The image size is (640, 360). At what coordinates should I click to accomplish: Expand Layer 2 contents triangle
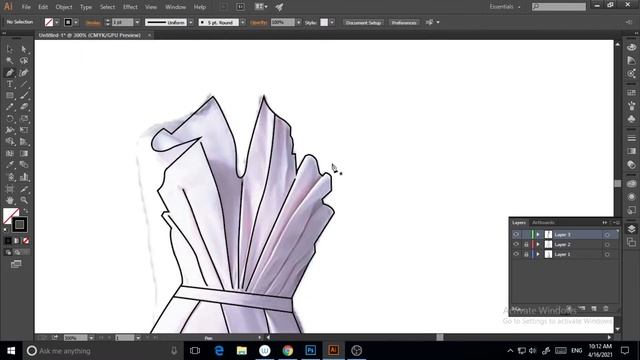(538, 244)
